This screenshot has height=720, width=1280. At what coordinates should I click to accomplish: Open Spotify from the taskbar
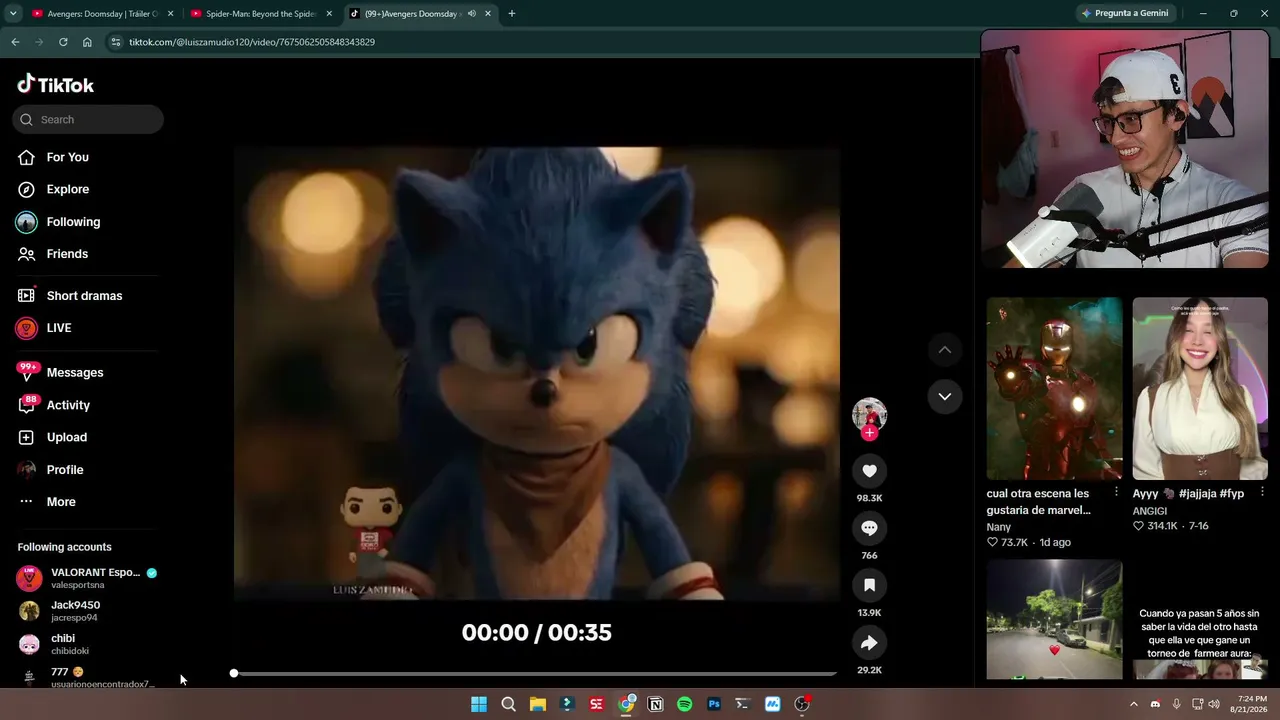click(685, 704)
